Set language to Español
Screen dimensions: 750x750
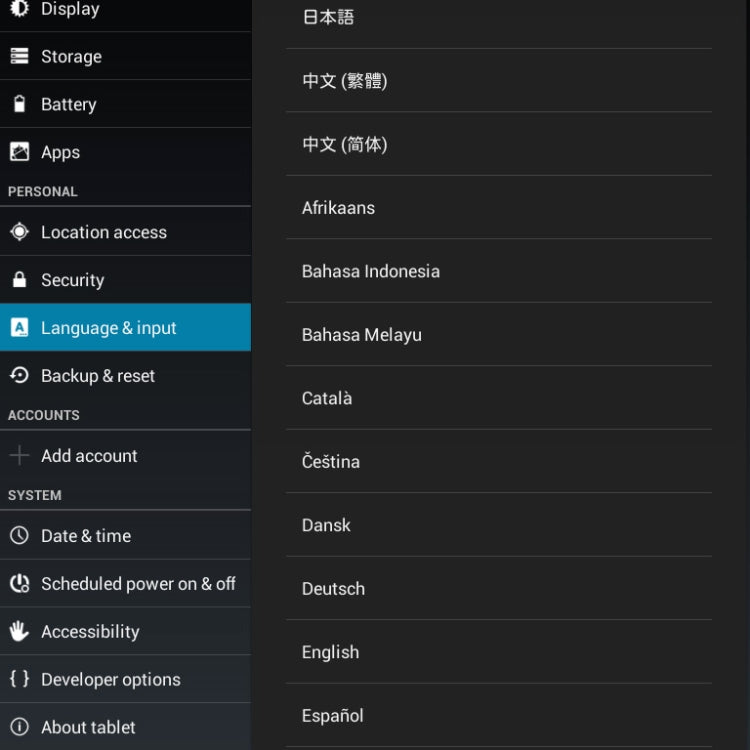point(499,716)
